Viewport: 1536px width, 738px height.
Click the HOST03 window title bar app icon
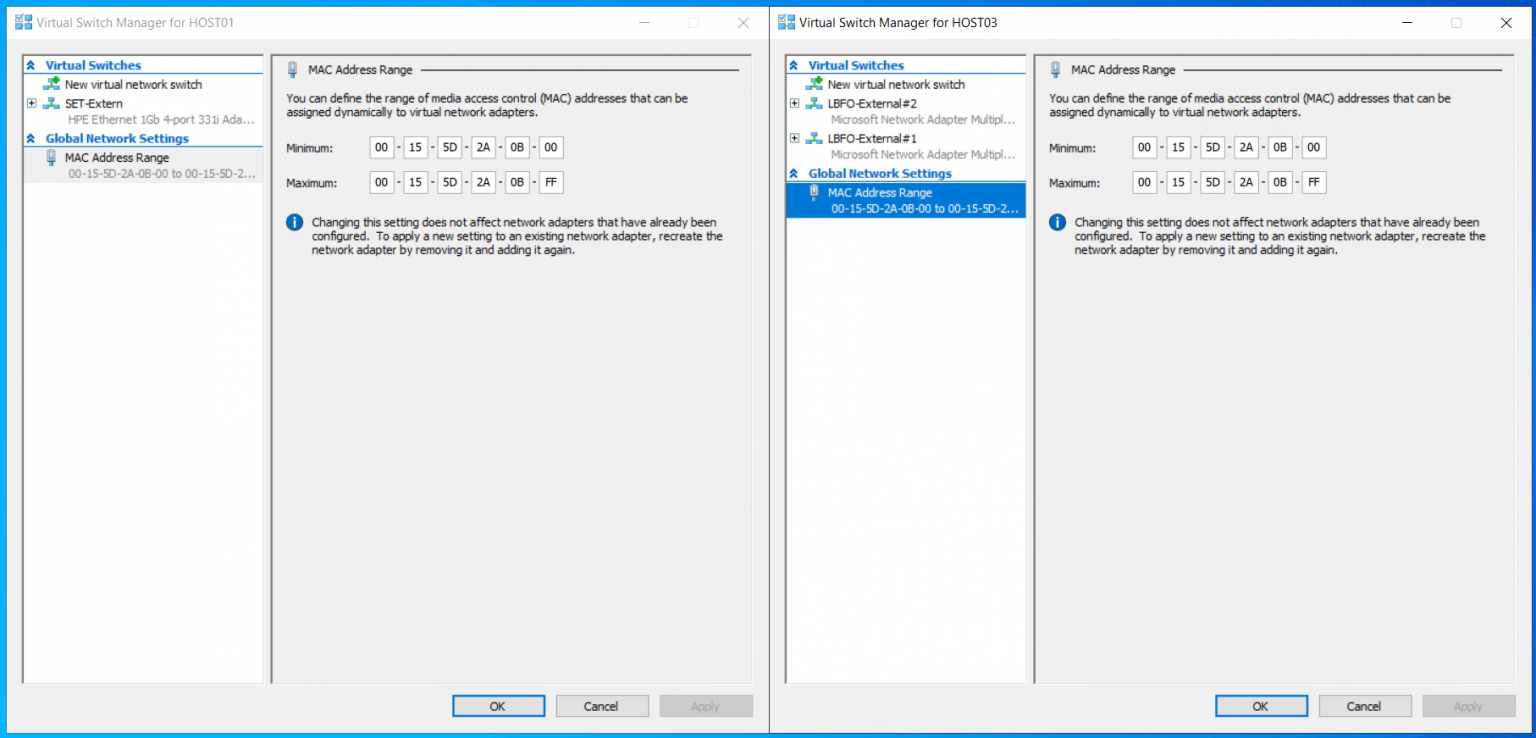click(786, 22)
